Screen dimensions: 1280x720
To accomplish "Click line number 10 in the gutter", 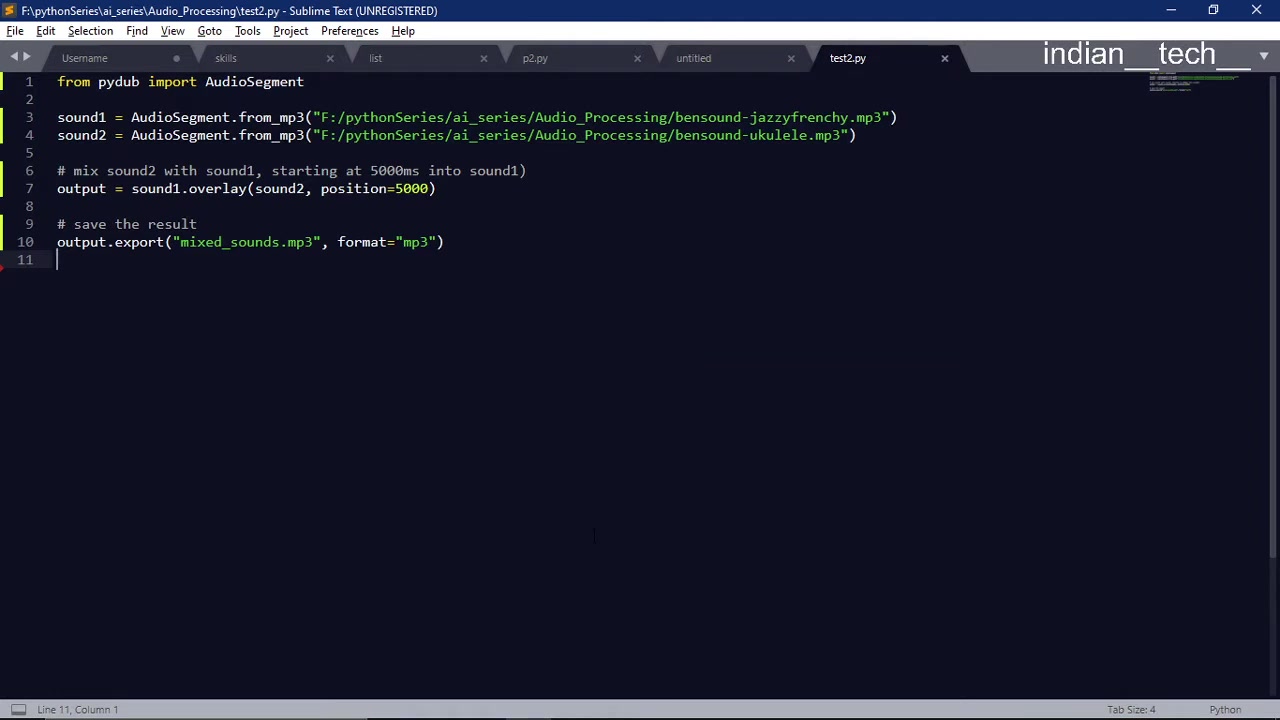I will pos(25,242).
